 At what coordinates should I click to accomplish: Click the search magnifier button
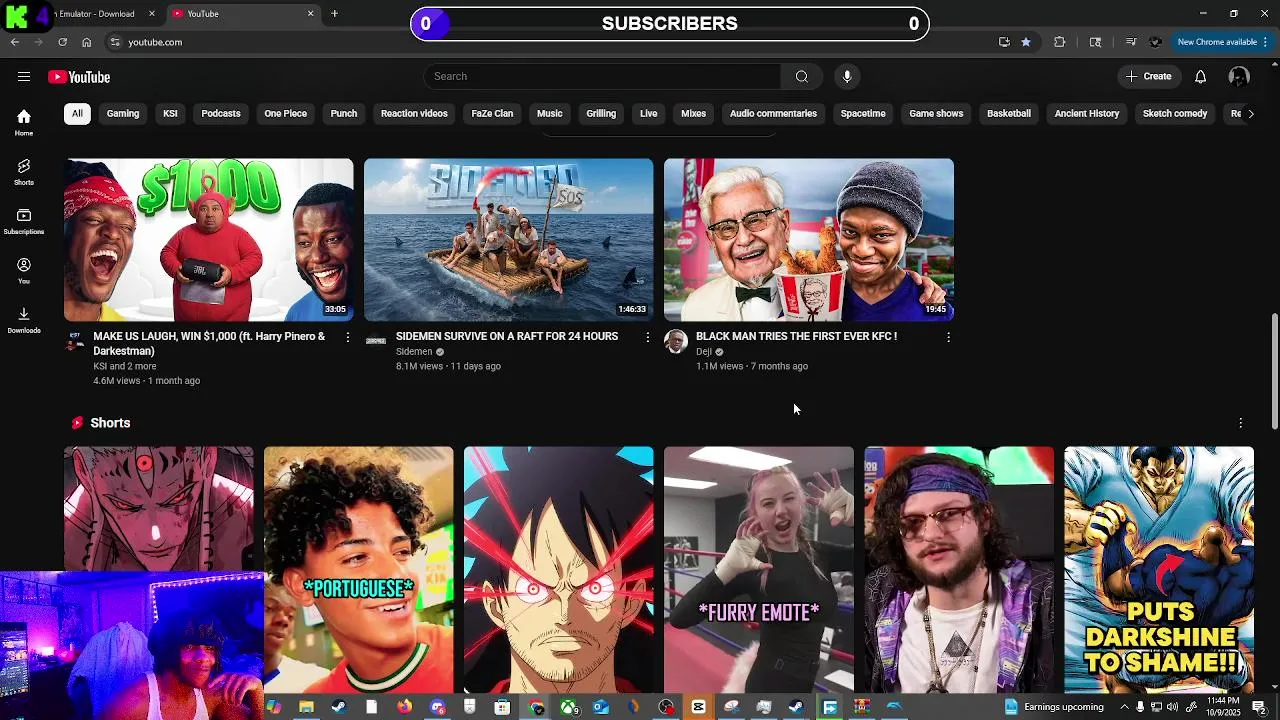click(802, 77)
